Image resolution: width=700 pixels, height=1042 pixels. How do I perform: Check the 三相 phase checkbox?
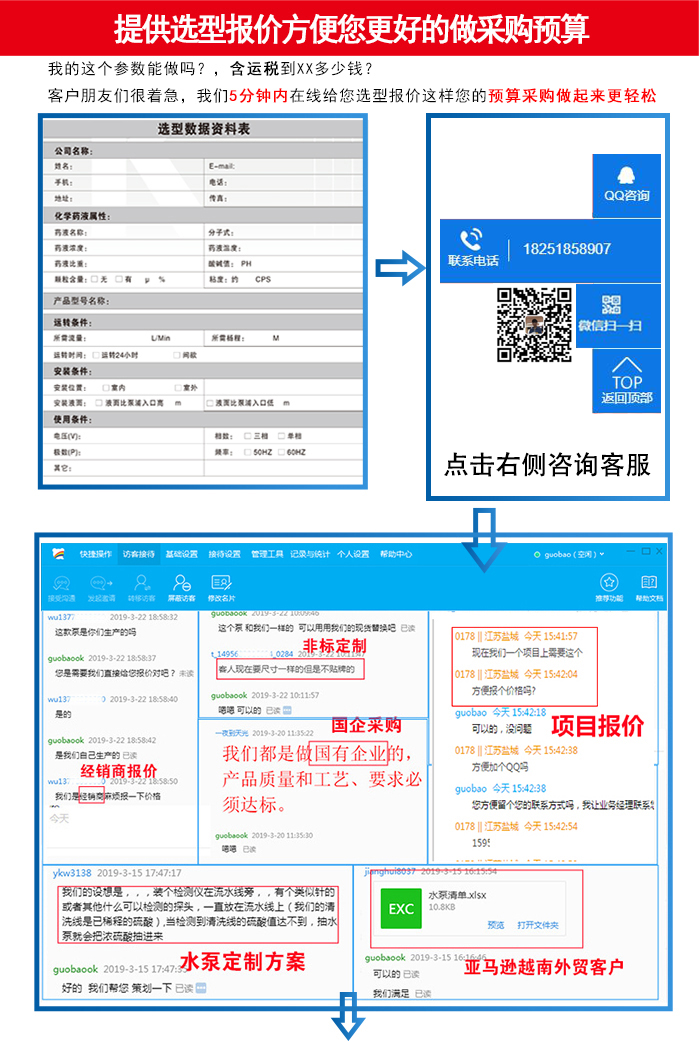coord(248,436)
